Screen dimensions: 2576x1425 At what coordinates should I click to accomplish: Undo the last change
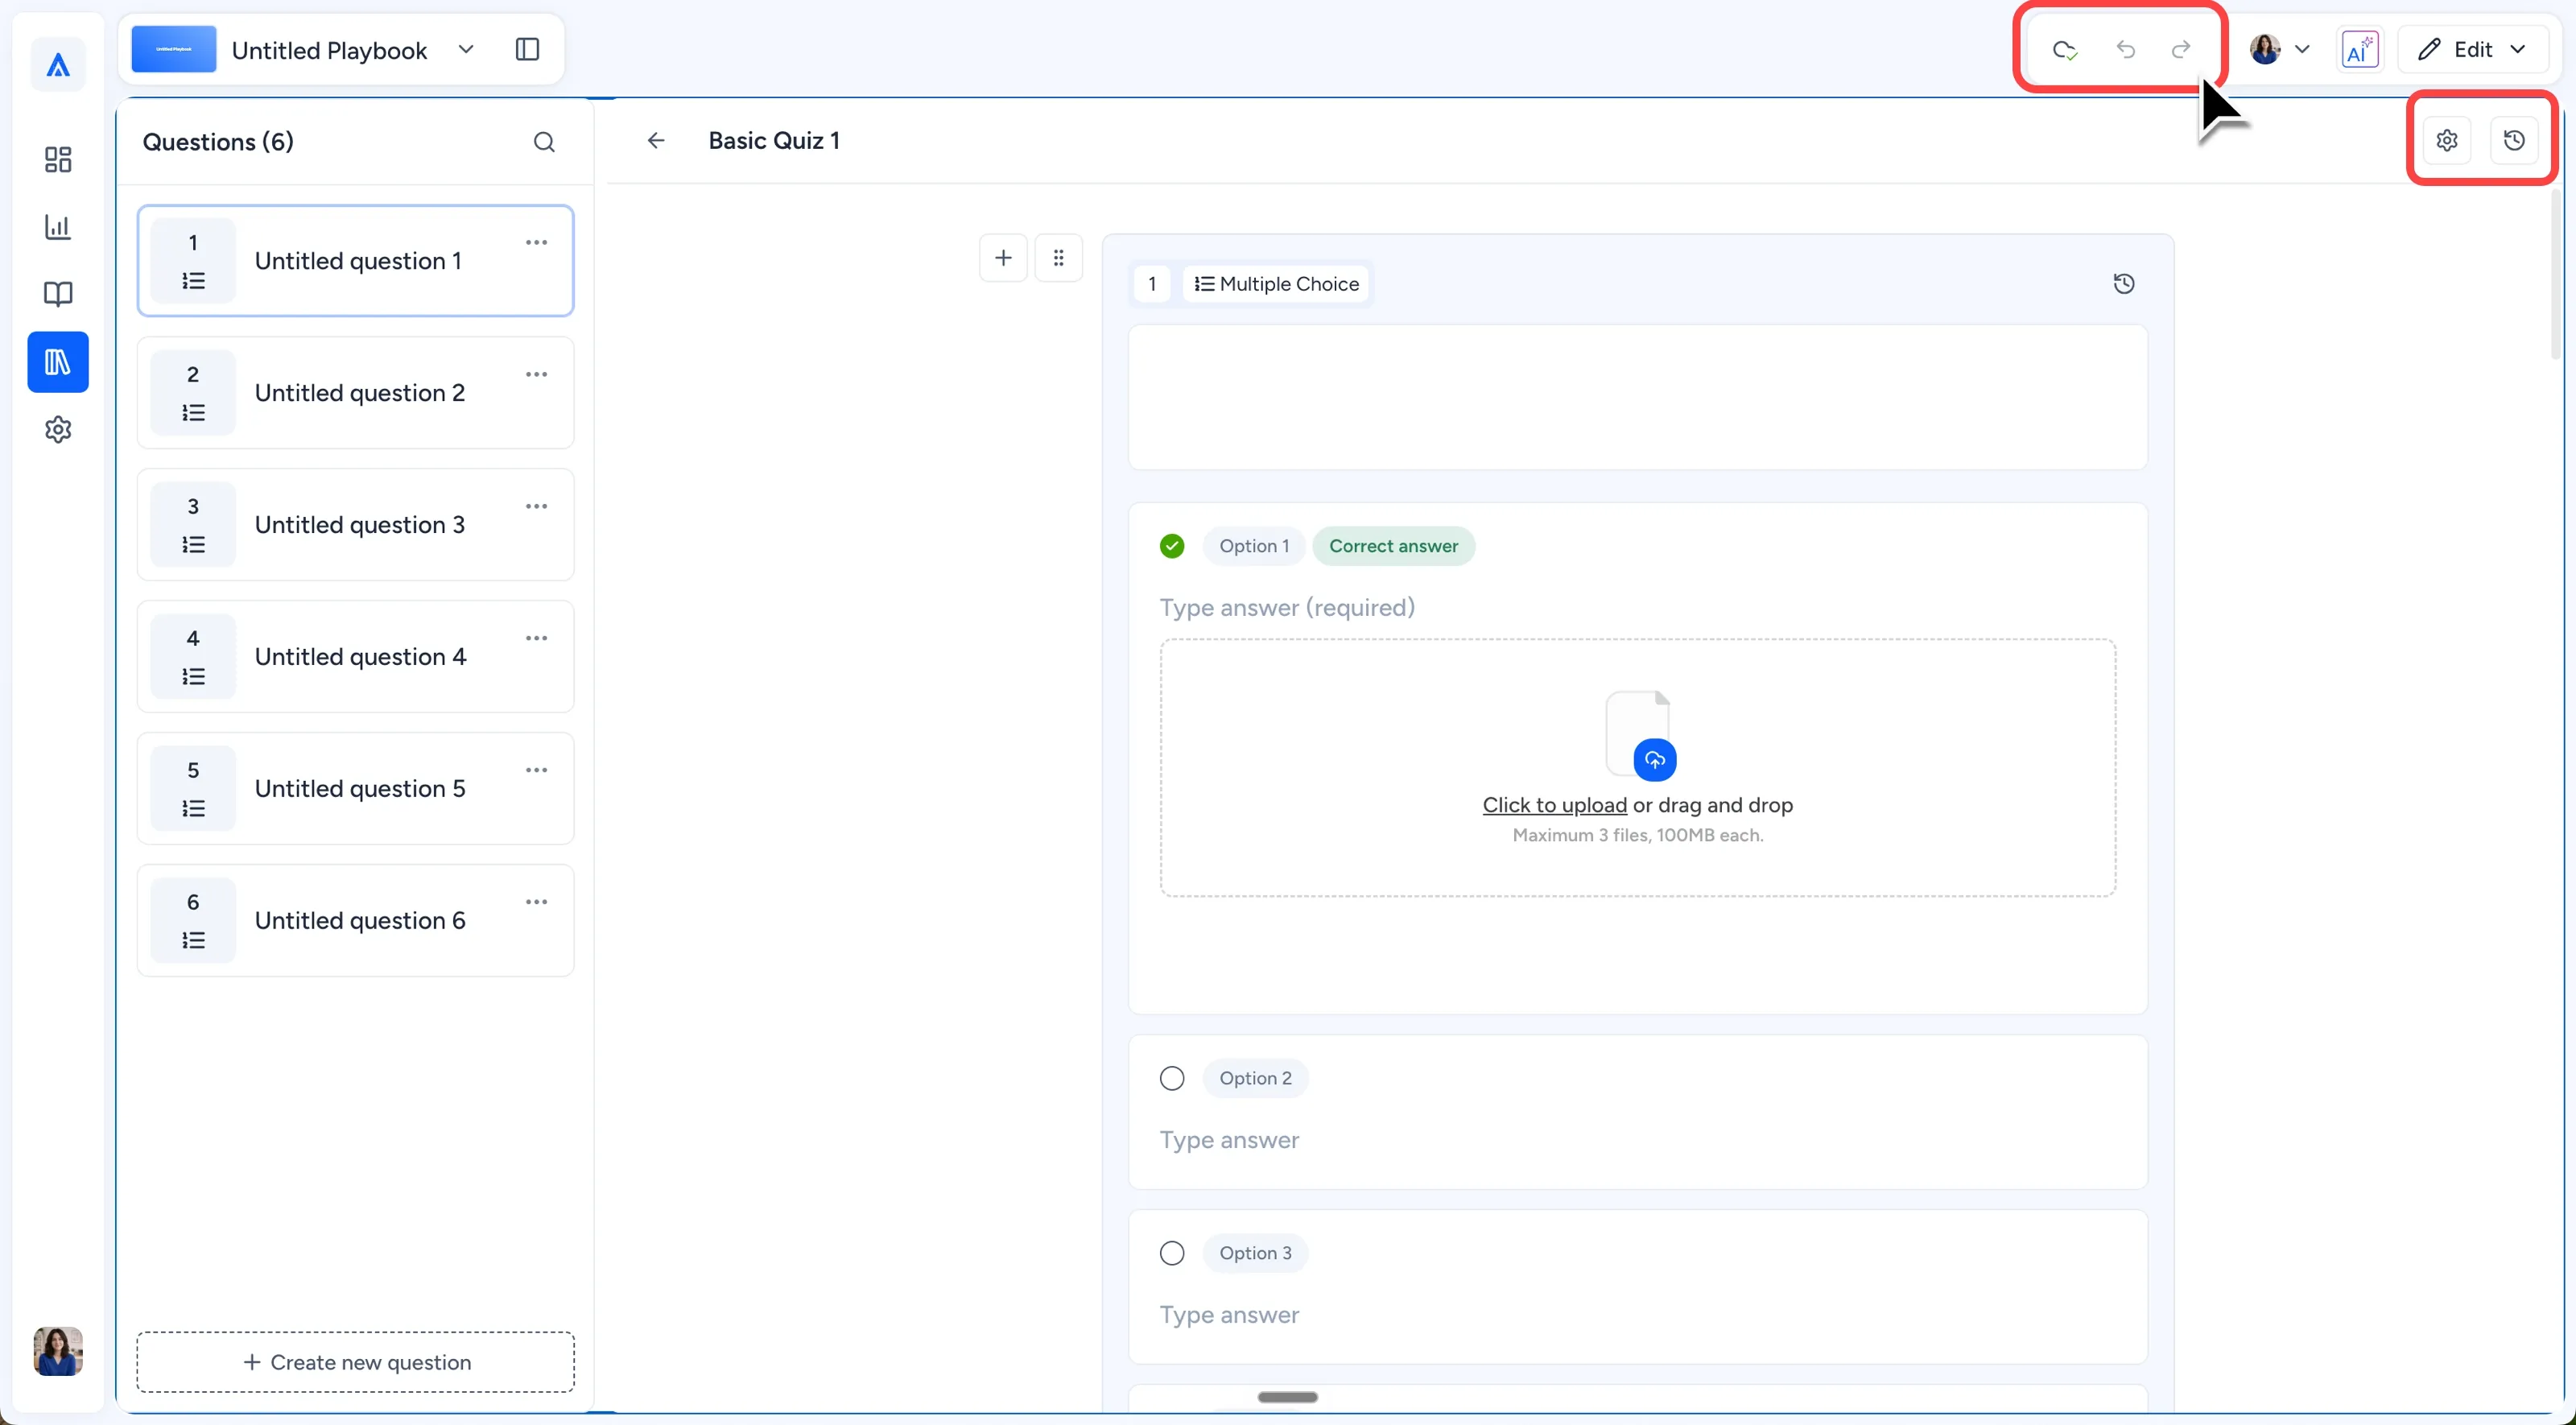[x=2126, y=50]
